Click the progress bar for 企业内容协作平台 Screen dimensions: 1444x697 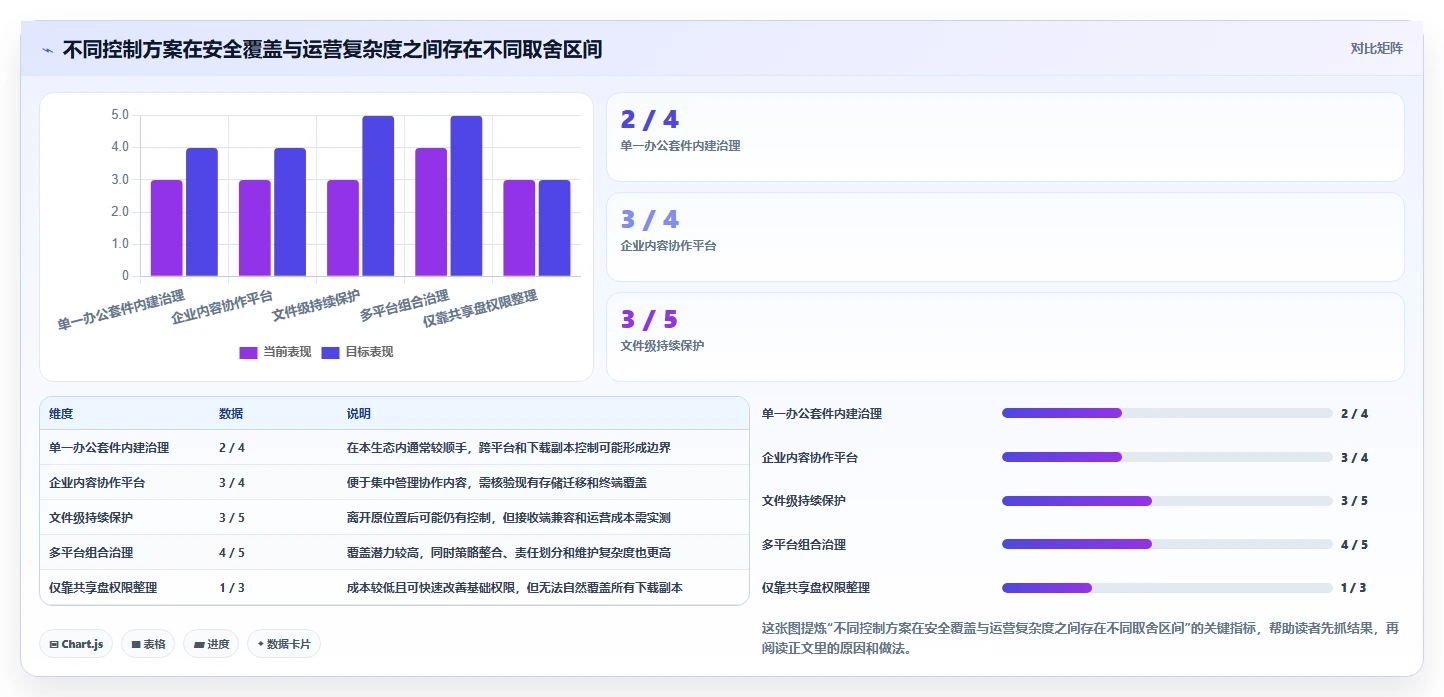click(1167, 457)
